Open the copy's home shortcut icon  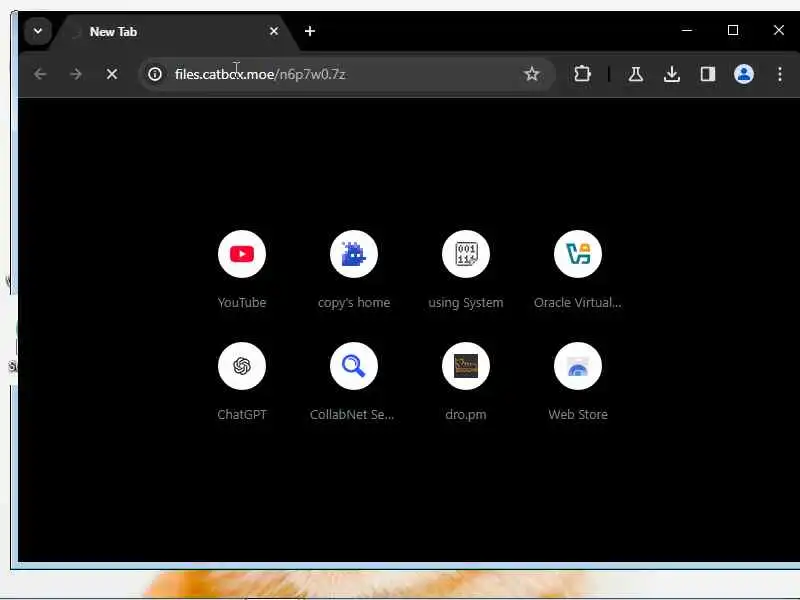[x=354, y=254]
